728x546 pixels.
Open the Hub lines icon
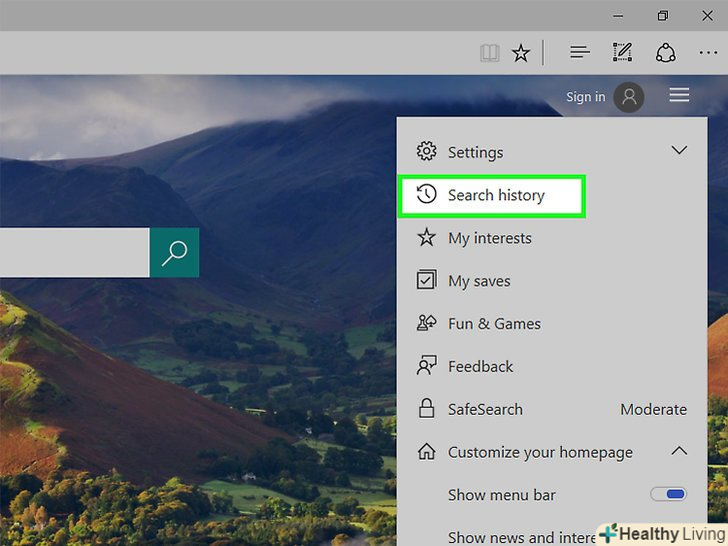pos(579,53)
